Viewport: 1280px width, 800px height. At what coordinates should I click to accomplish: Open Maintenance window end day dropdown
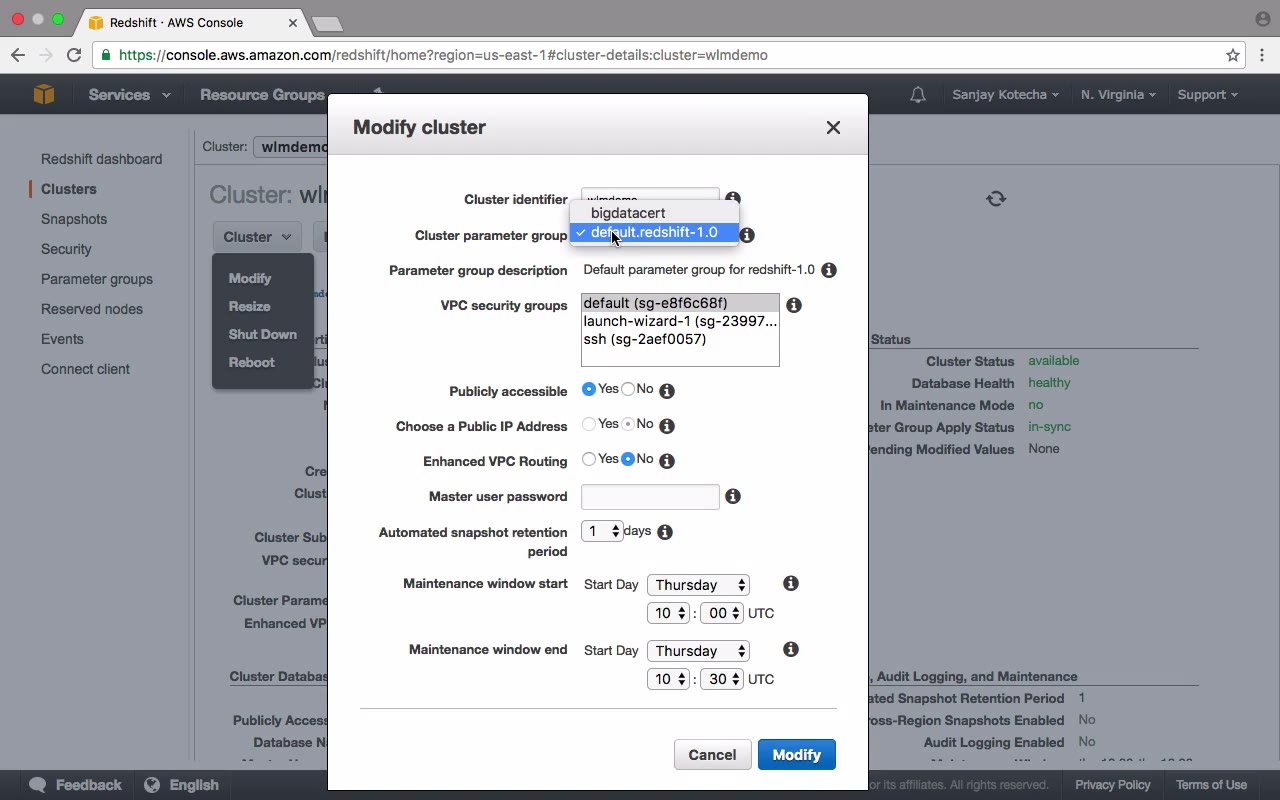pos(698,651)
